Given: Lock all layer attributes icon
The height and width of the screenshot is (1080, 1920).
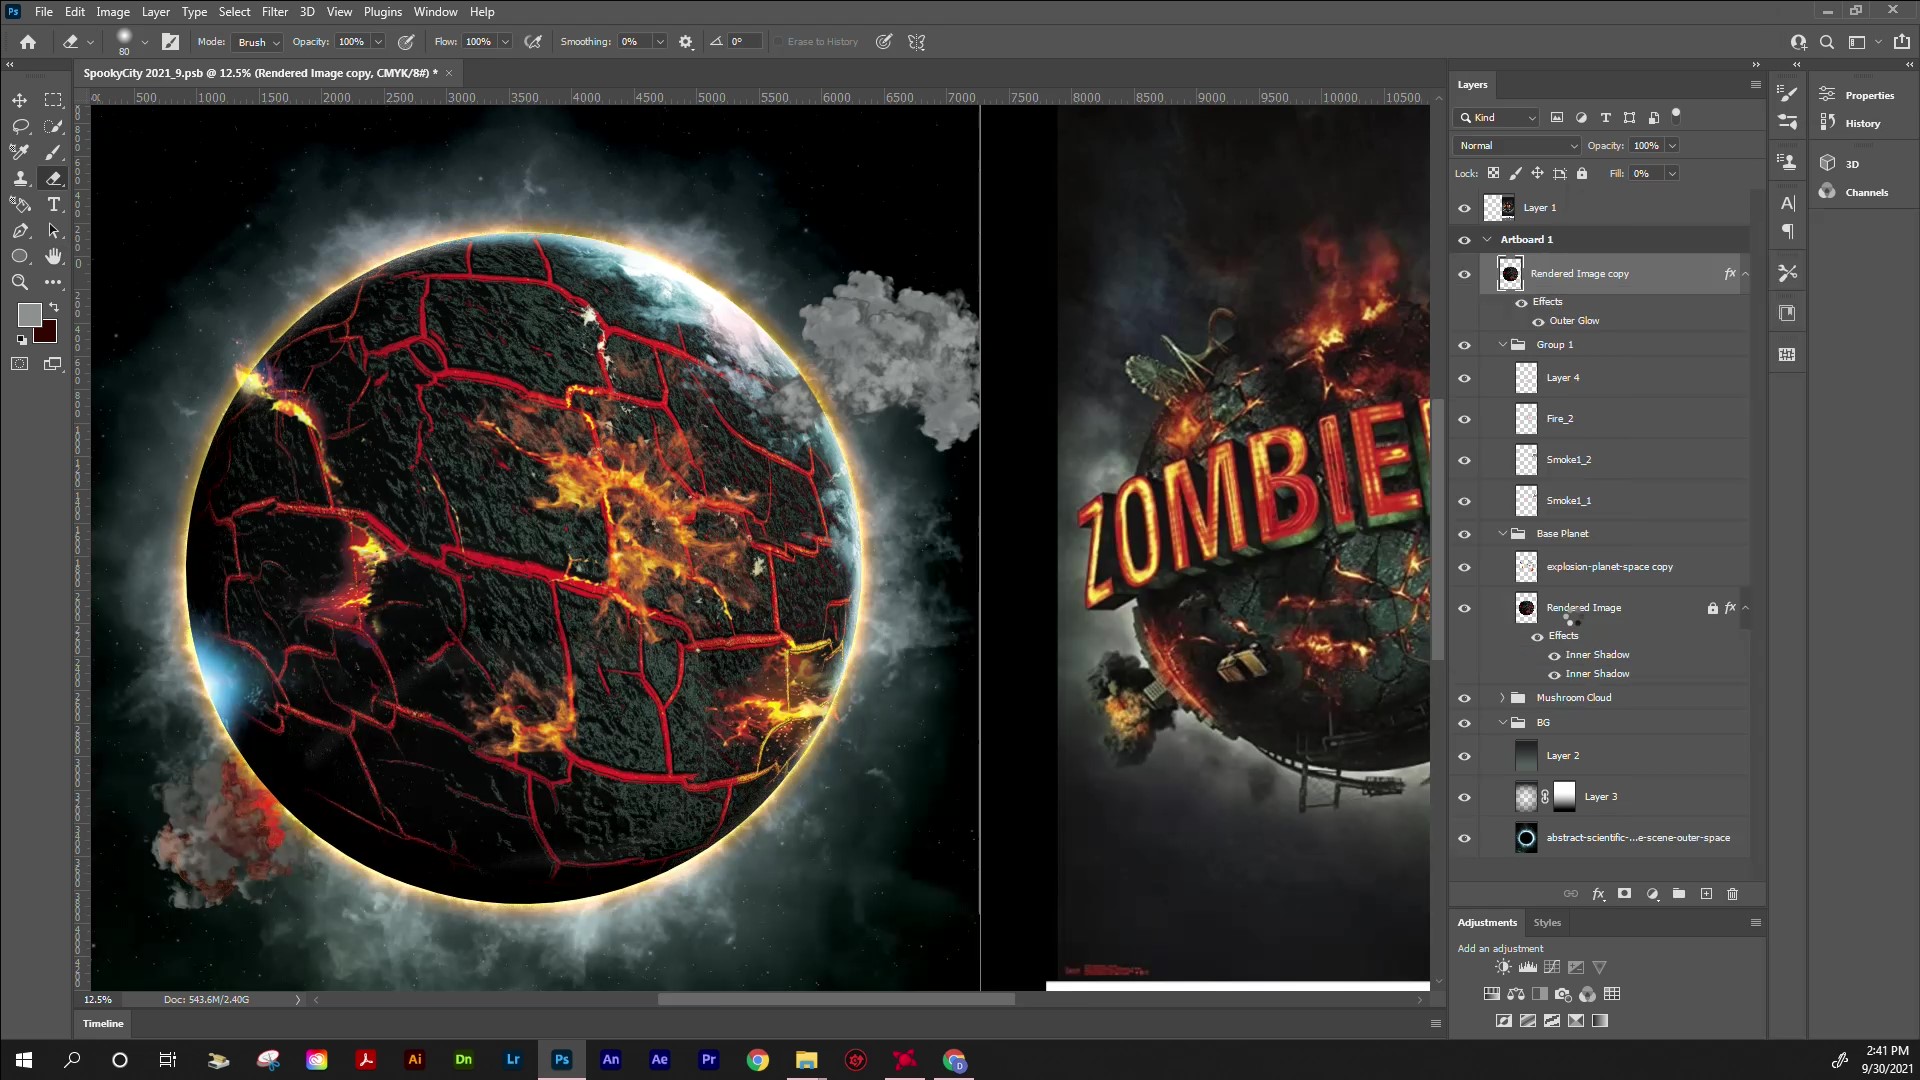Looking at the screenshot, I should (1582, 173).
